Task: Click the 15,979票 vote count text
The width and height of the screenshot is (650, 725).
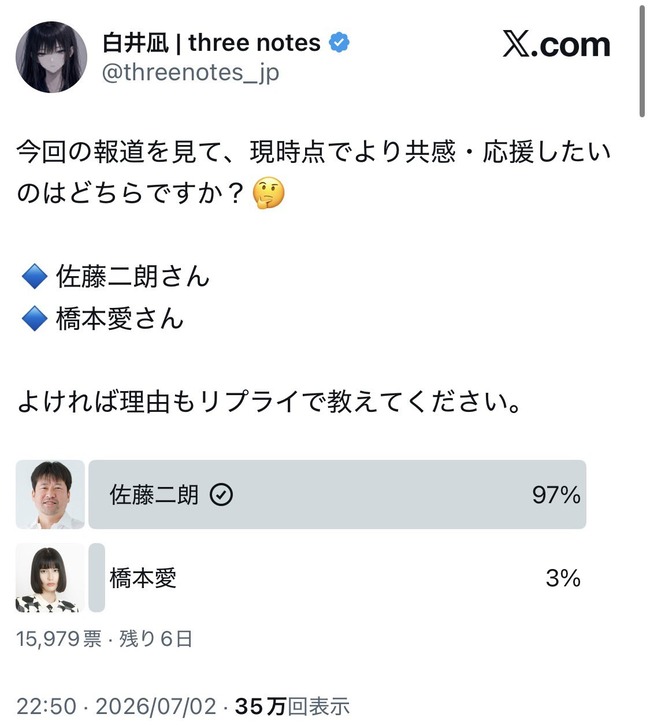Action: [59, 639]
